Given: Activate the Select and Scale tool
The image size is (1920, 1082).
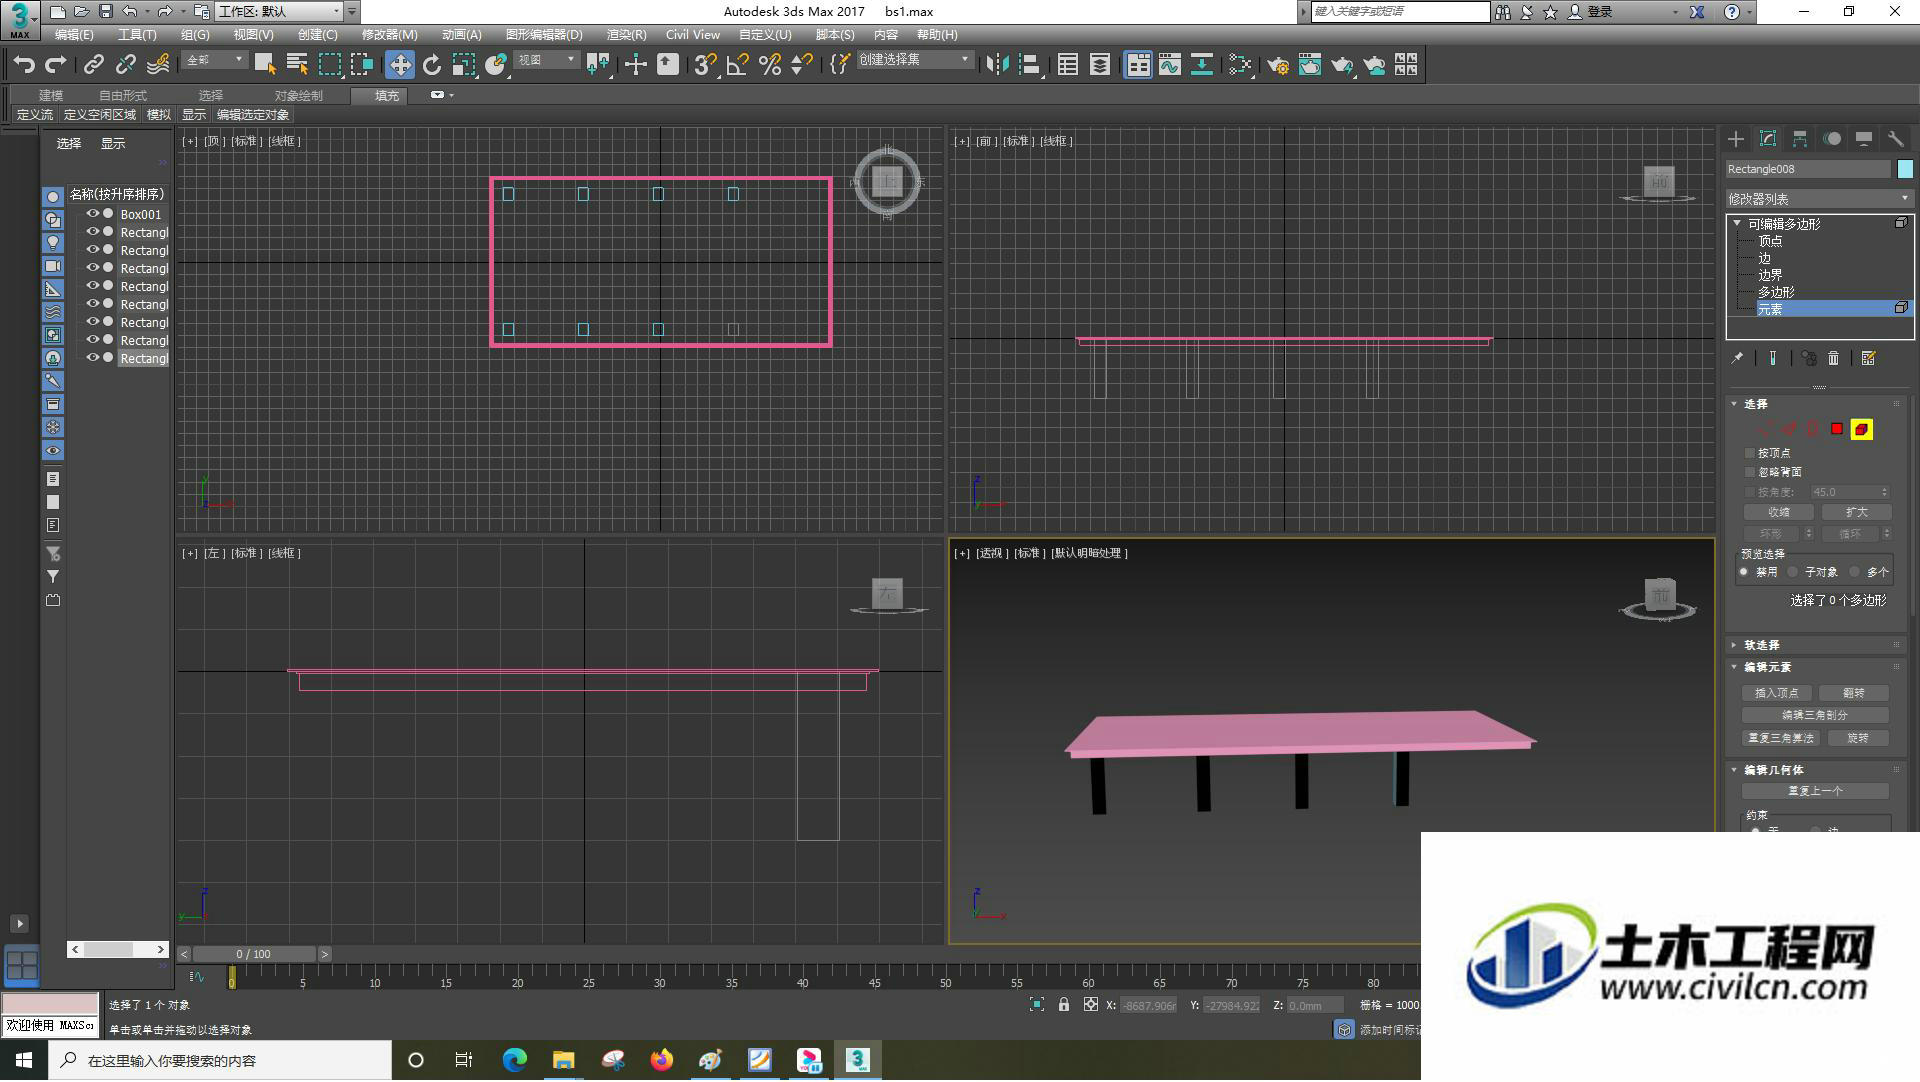Looking at the screenshot, I should coord(464,65).
